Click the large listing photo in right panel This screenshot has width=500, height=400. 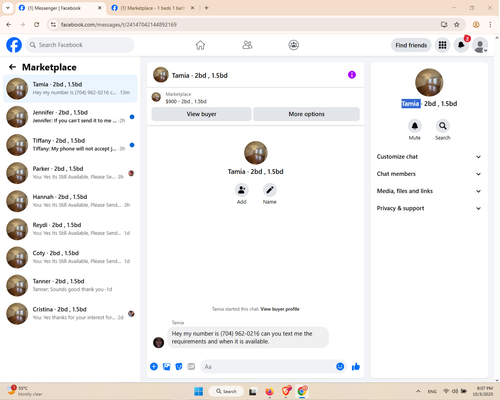(429, 82)
